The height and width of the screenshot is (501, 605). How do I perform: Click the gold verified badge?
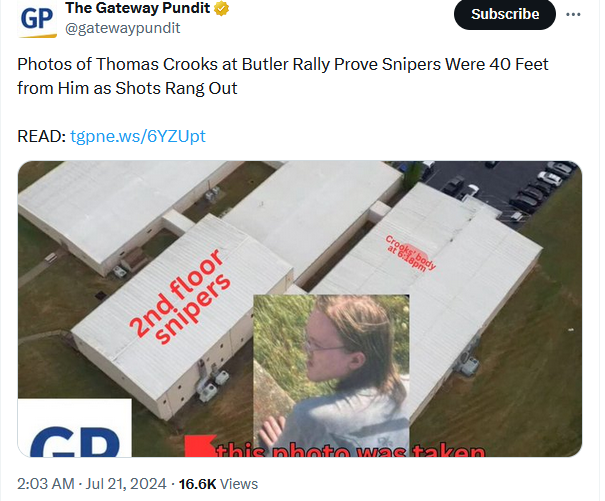point(221,8)
